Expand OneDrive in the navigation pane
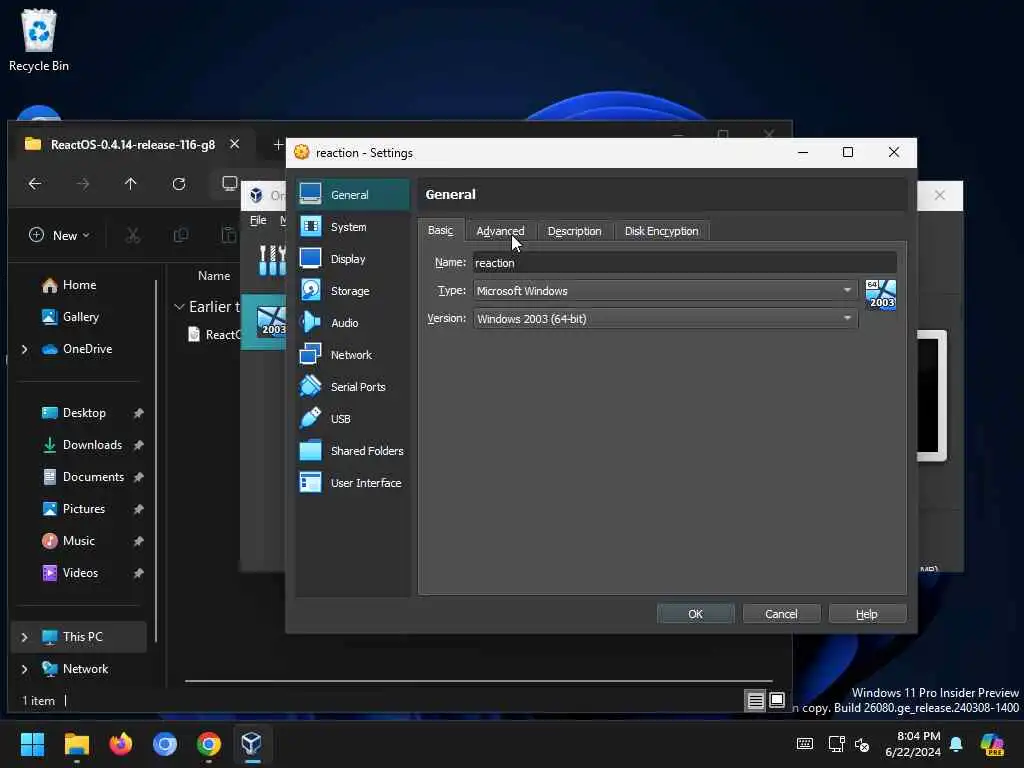1024x768 pixels. (x=25, y=349)
